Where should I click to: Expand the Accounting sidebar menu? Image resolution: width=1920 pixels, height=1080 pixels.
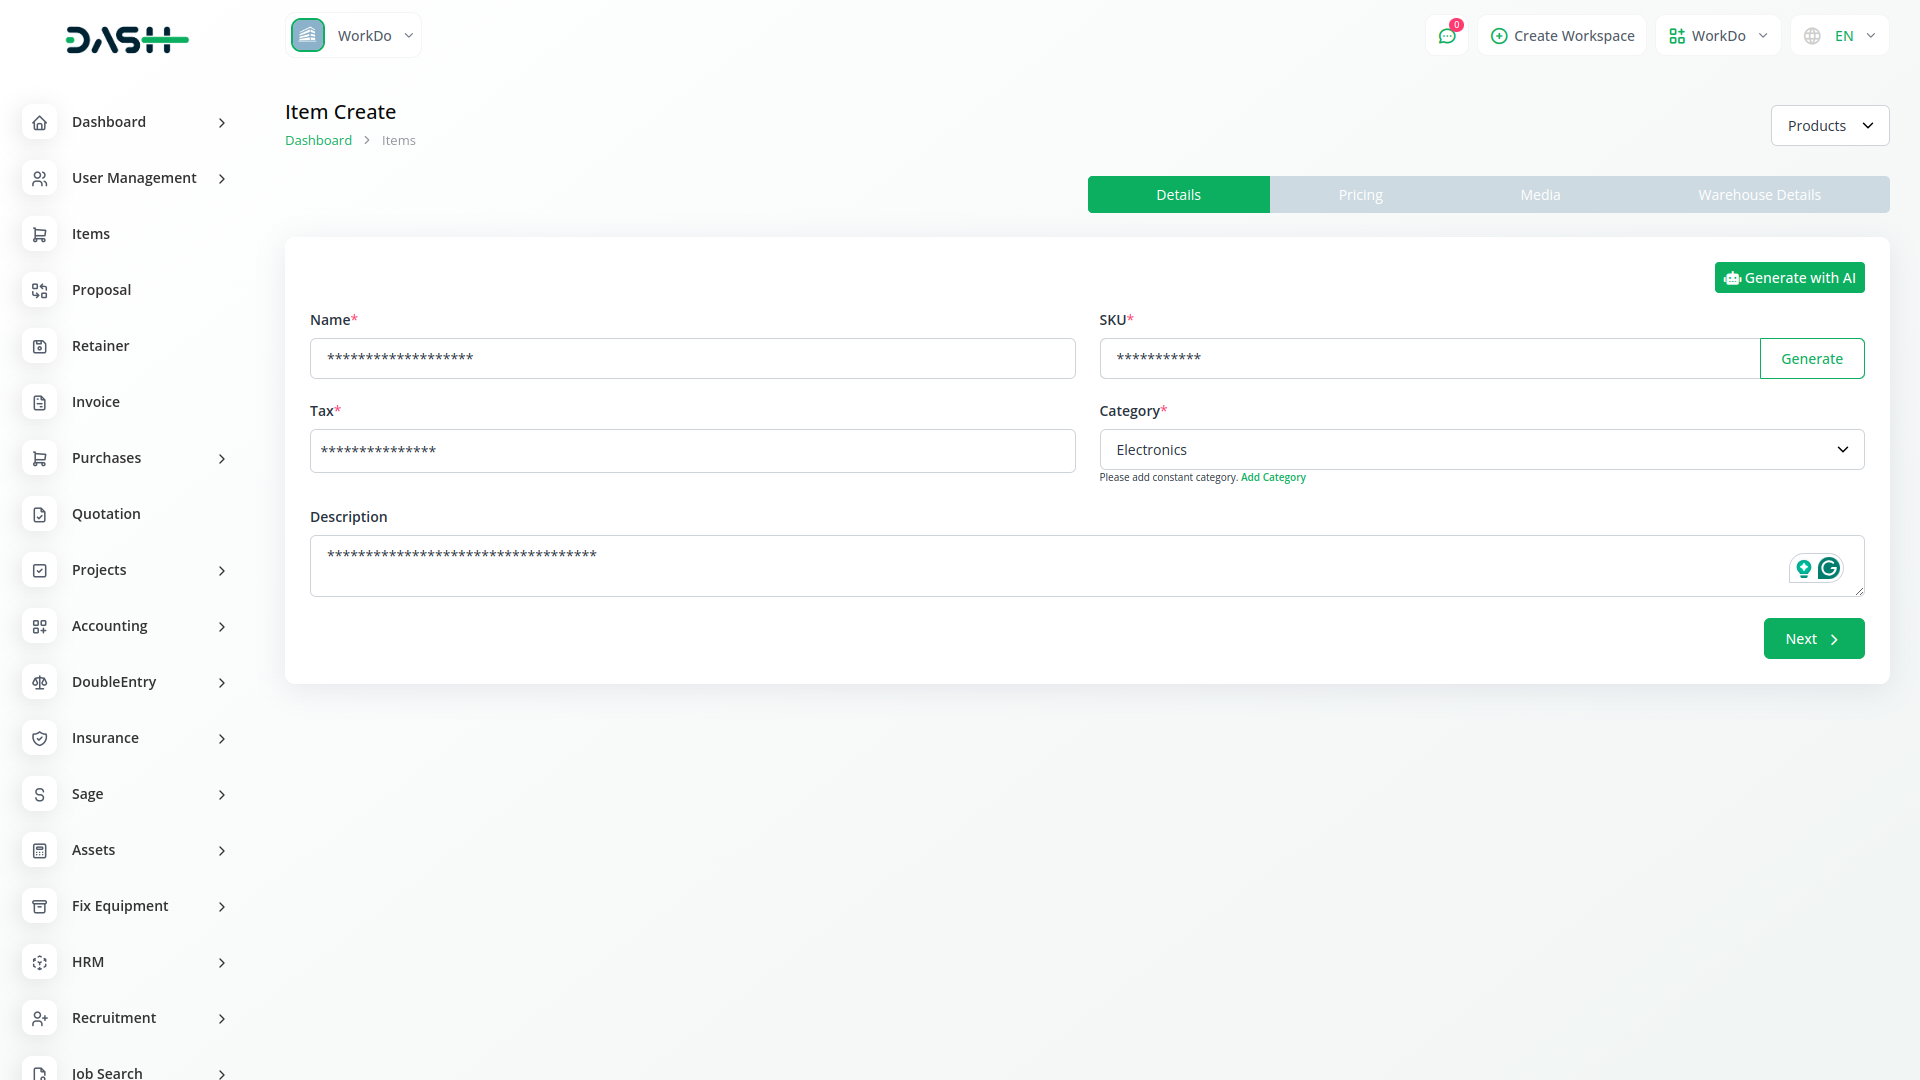127,626
